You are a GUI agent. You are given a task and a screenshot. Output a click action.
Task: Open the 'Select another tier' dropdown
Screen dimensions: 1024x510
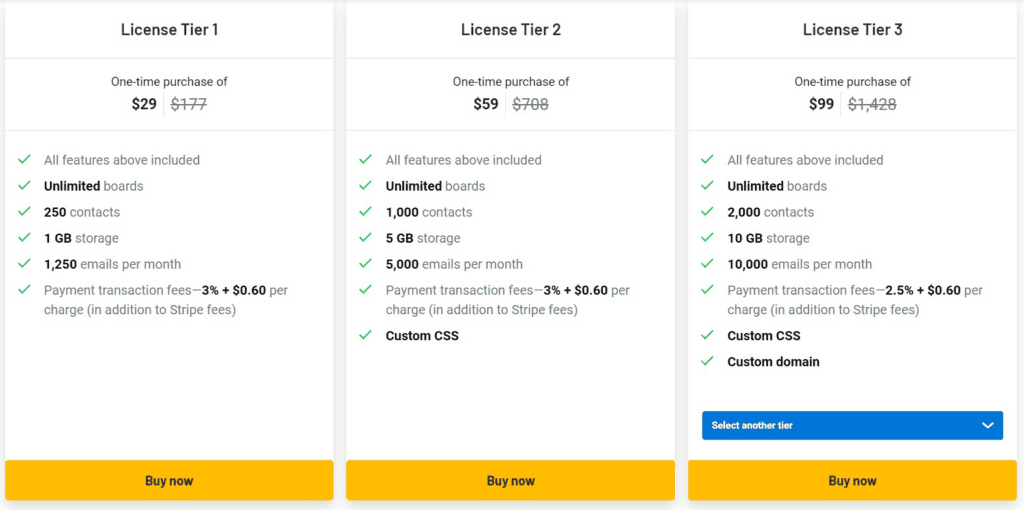coord(852,425)
